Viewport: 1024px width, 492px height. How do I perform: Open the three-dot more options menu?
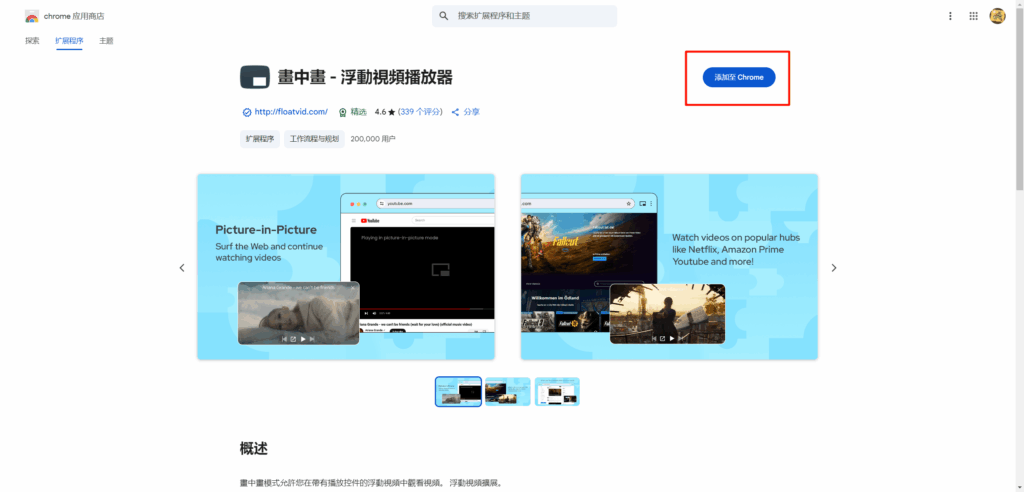coord(950,16)
